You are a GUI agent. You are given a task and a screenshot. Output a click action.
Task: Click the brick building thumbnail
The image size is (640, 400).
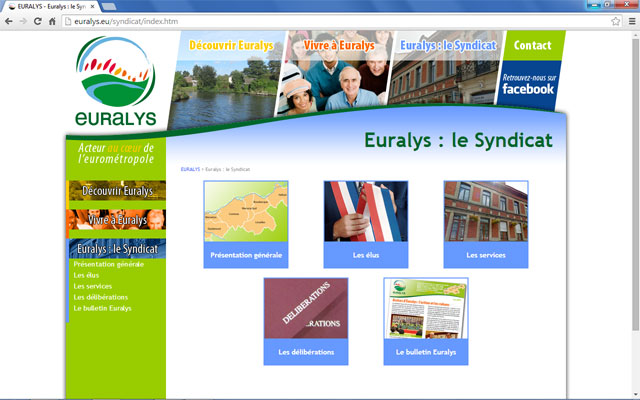pos(486,211)
